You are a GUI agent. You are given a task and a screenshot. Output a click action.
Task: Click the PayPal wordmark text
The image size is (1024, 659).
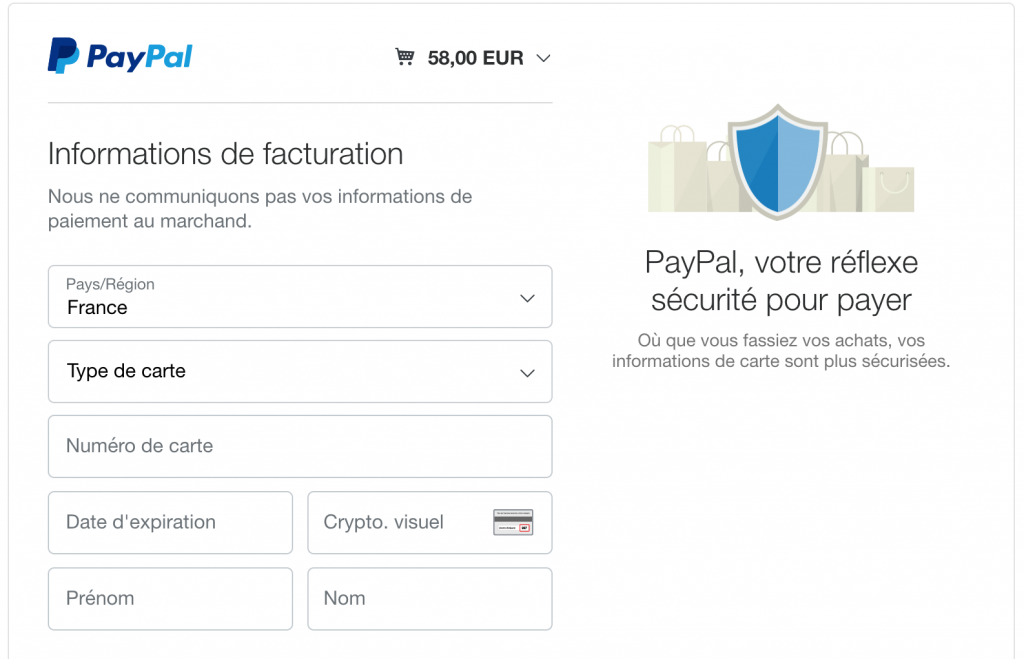139,57
